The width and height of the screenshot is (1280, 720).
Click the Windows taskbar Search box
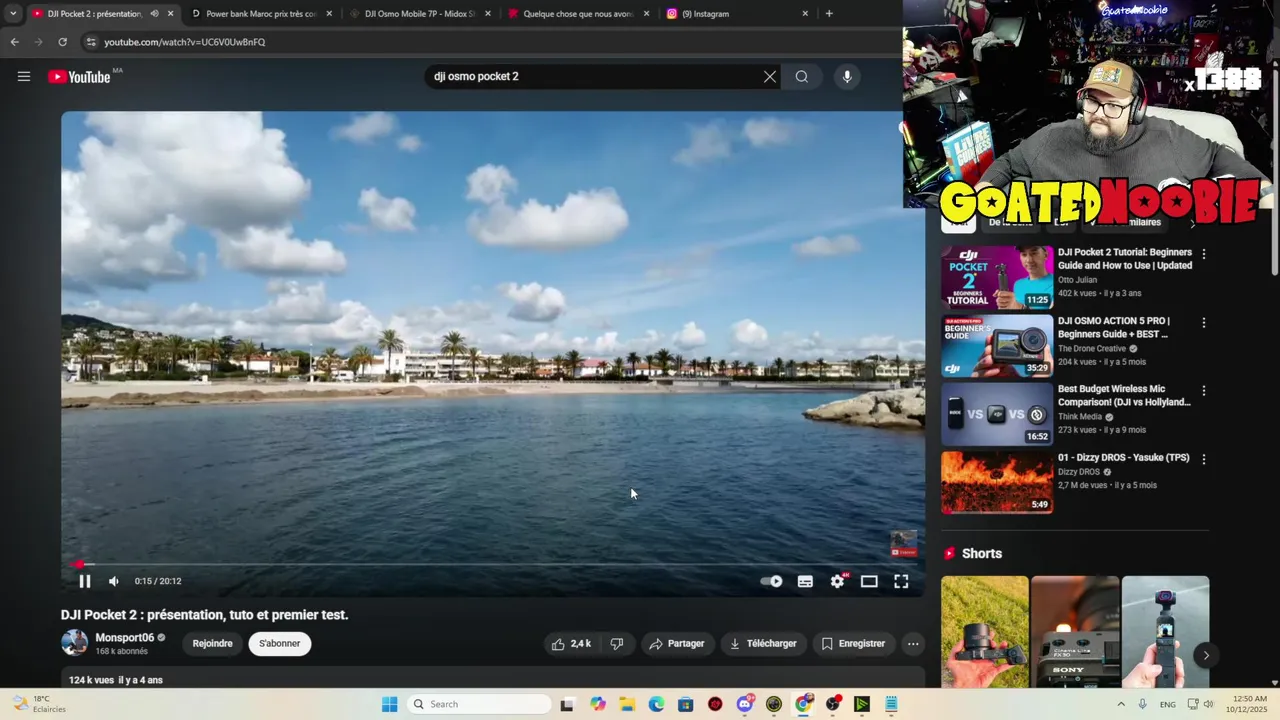tap(480, 704)
